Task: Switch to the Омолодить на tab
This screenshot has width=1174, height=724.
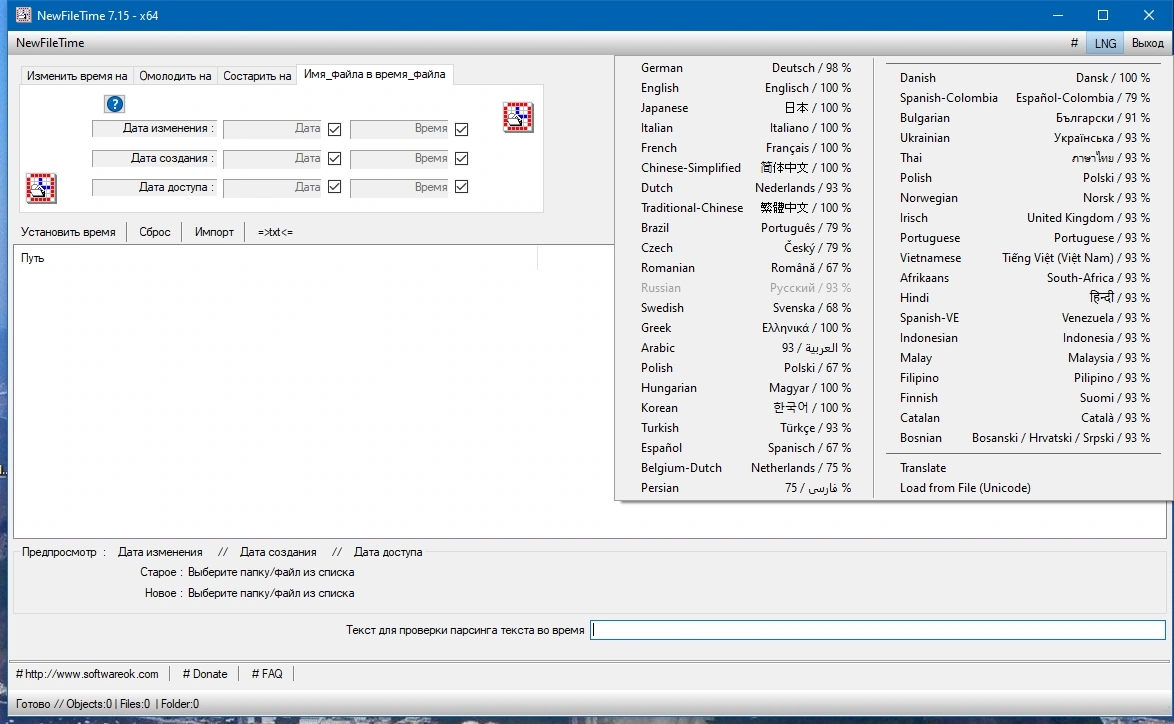Action: (175, 76)
